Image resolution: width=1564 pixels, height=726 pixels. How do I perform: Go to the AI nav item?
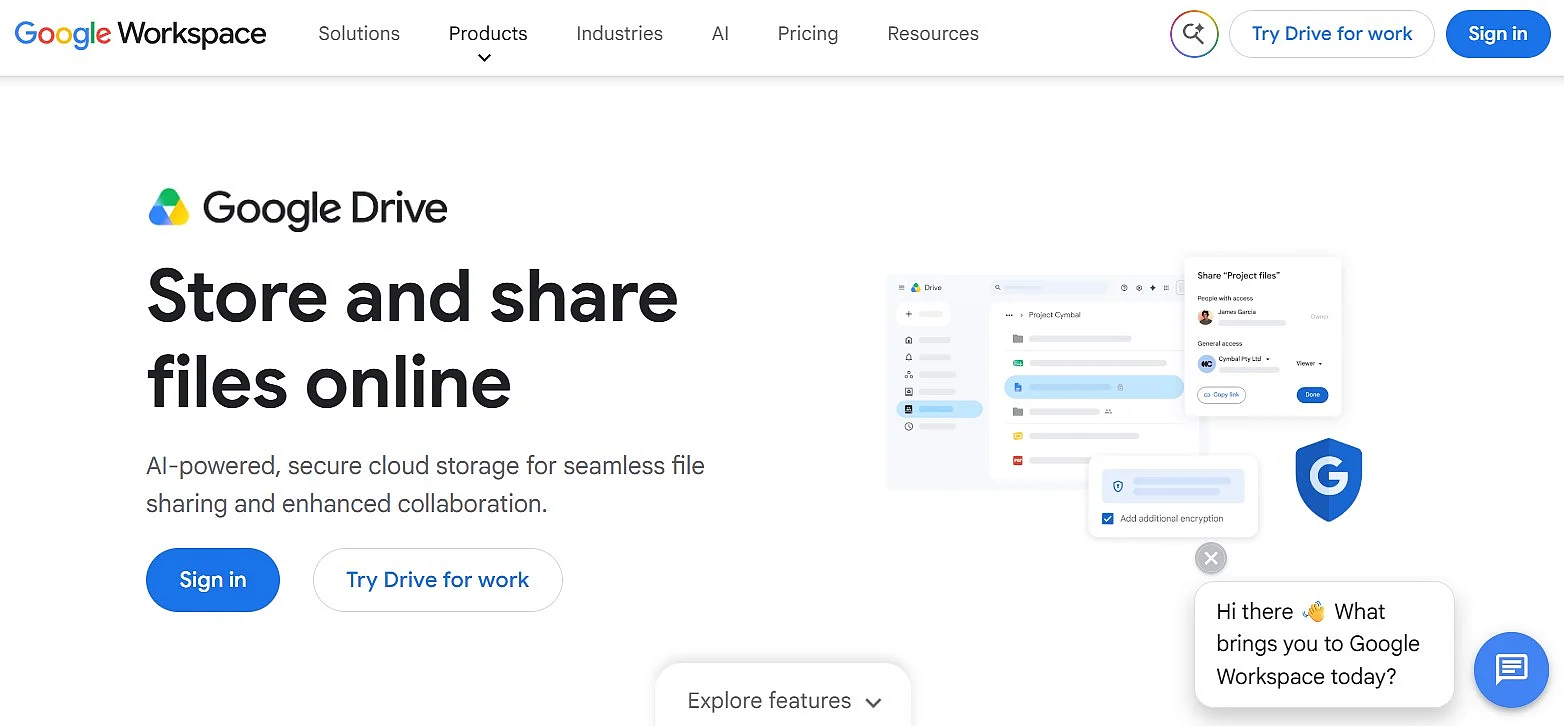click(720, 33)
